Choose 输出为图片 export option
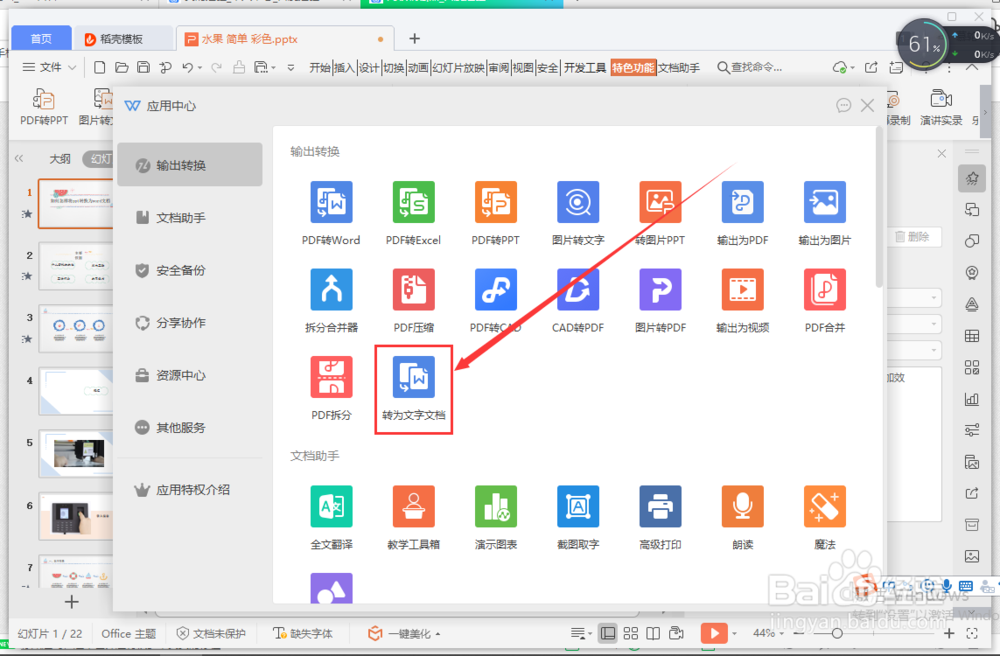The height and width of the screenshot is (656, 1000). tap(825, 213)
